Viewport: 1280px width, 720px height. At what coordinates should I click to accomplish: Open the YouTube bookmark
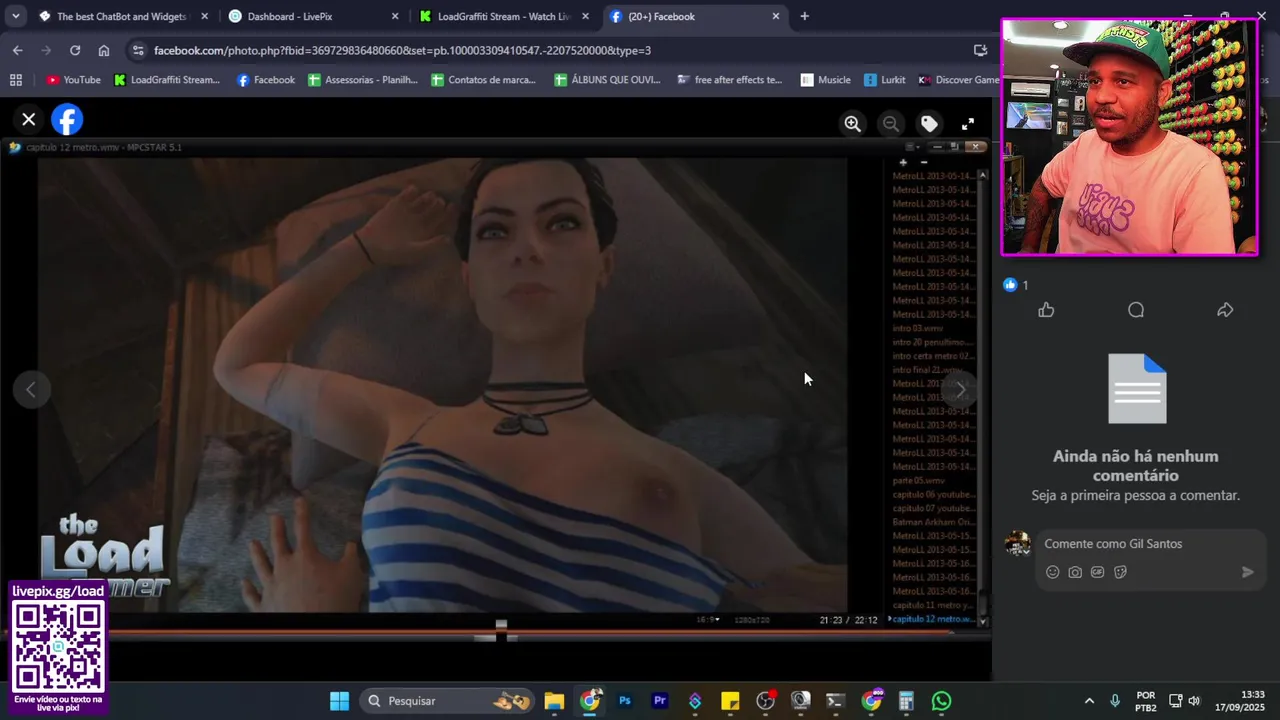(x=73, y=80)
